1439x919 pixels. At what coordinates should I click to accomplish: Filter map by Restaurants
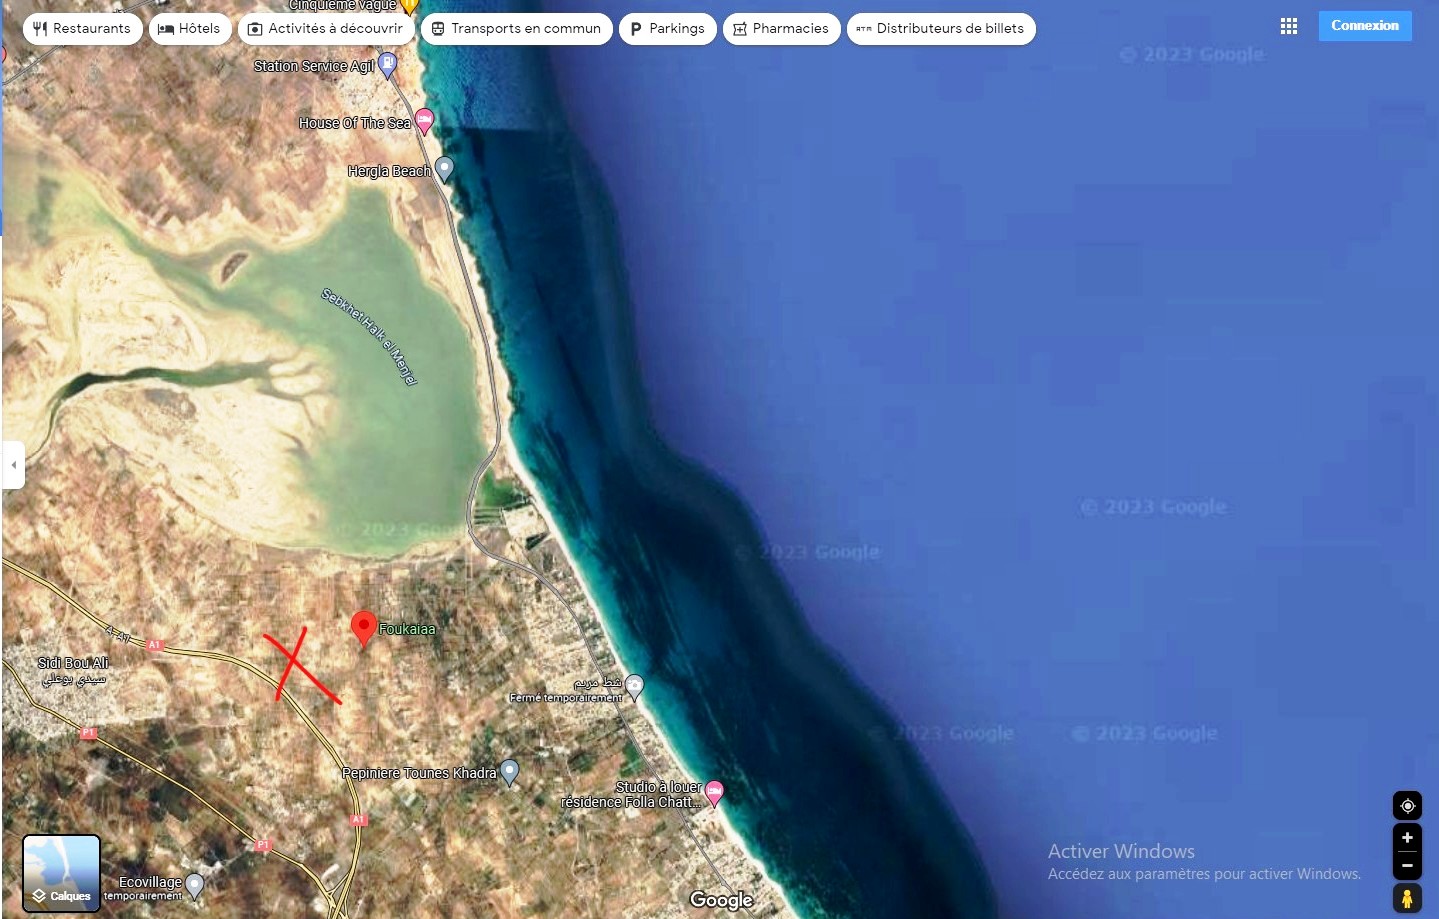[82, 29]
